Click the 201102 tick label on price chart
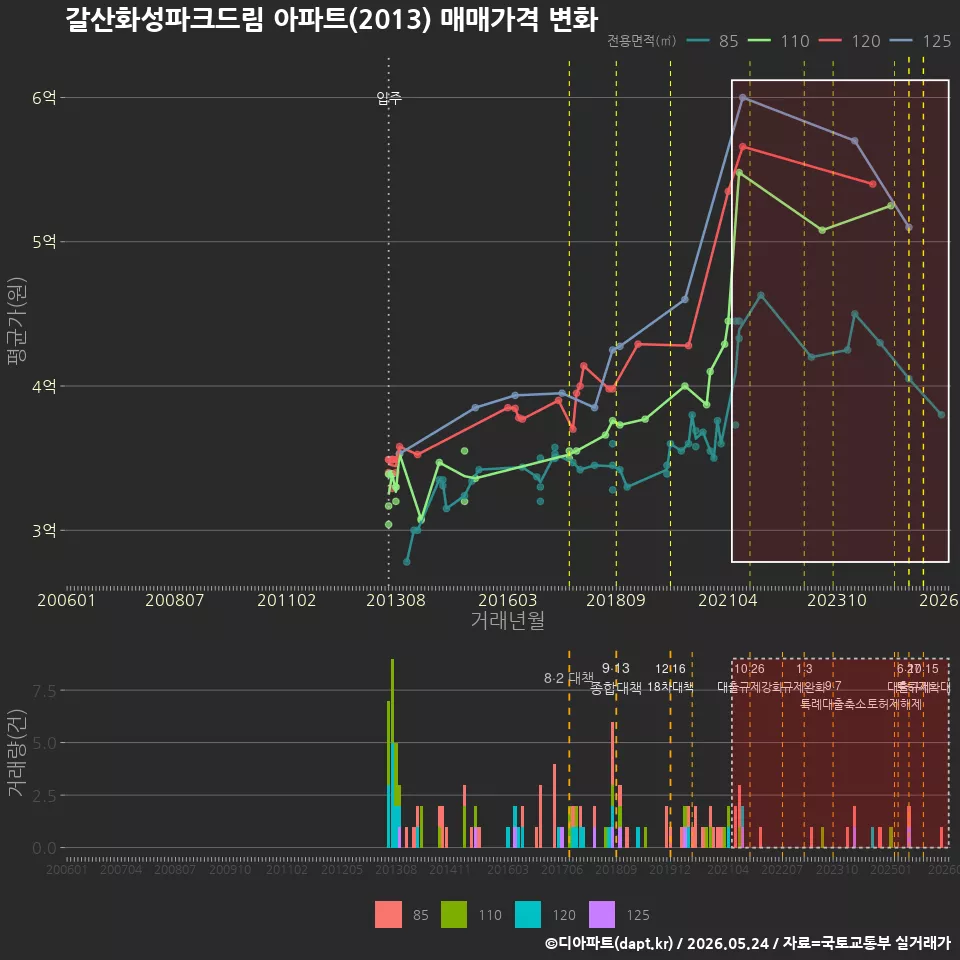 pos(287,600)
